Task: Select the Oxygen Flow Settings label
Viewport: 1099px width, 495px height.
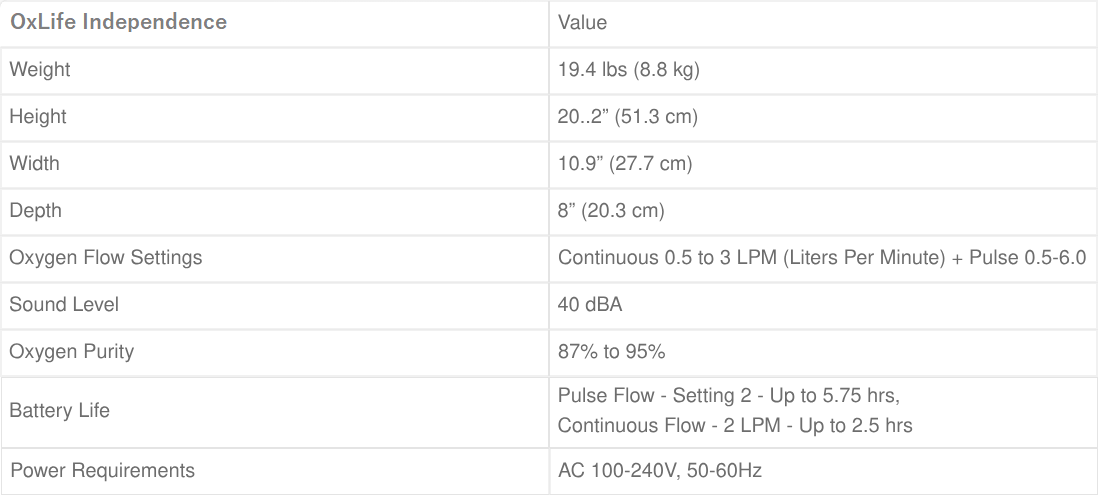Action: pos(106,257)
